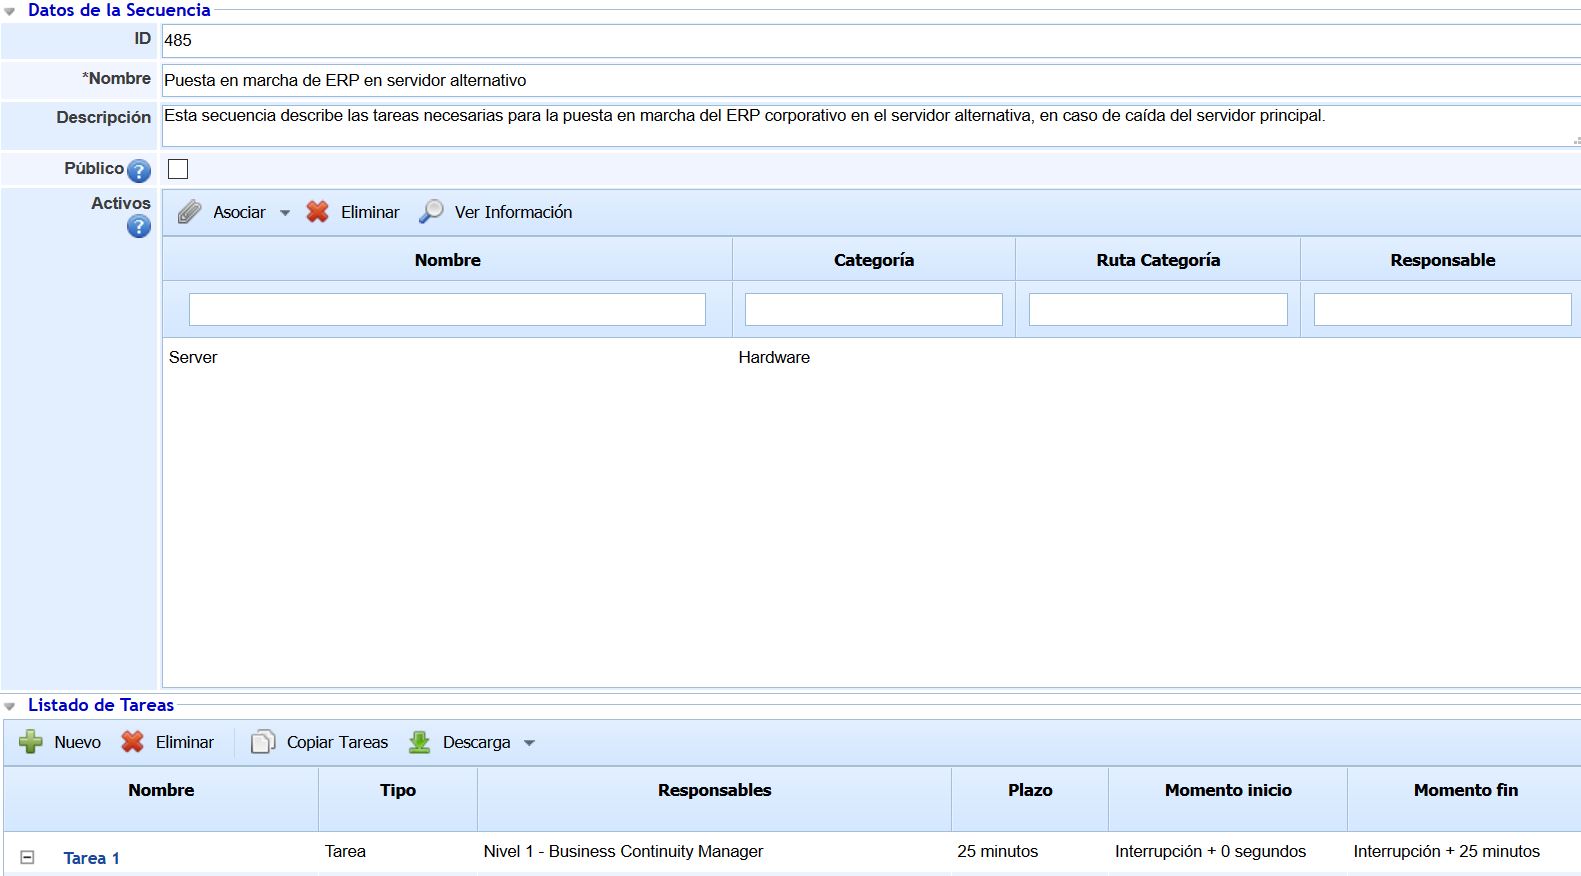Image resolution: width=1581 pixels, height=876 pixels.
Task: Open the Descarga dropdown arrow
Action: 530,743
